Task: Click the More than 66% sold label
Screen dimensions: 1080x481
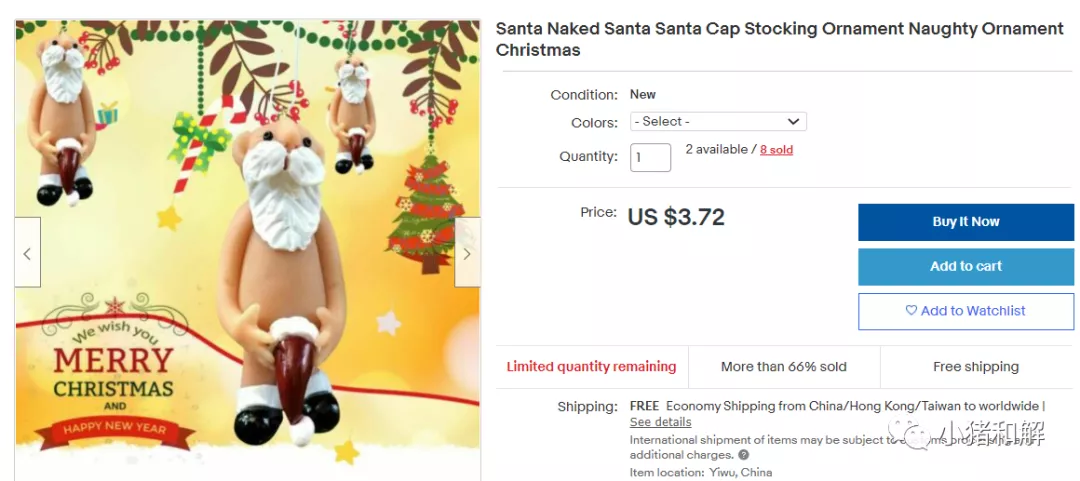Action: pyautogui.click(x=784, y=367)
